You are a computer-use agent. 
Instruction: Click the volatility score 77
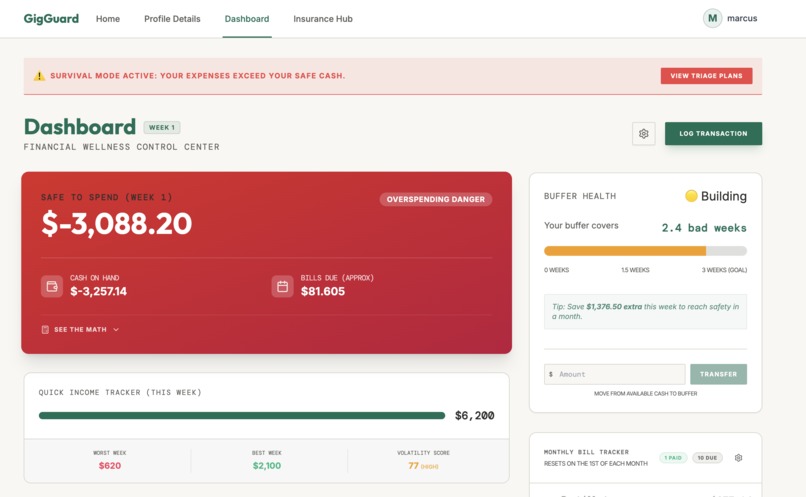pos(413,466)
